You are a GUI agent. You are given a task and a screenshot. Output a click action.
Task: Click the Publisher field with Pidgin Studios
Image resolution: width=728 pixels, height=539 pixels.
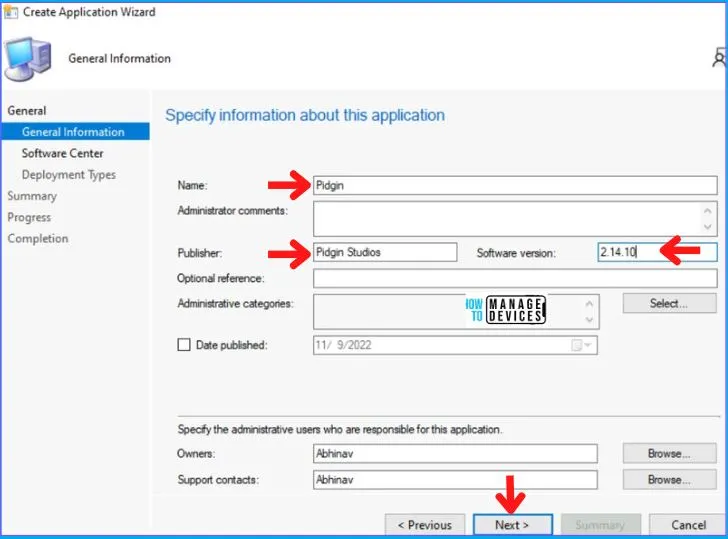(x=385, y=252)
